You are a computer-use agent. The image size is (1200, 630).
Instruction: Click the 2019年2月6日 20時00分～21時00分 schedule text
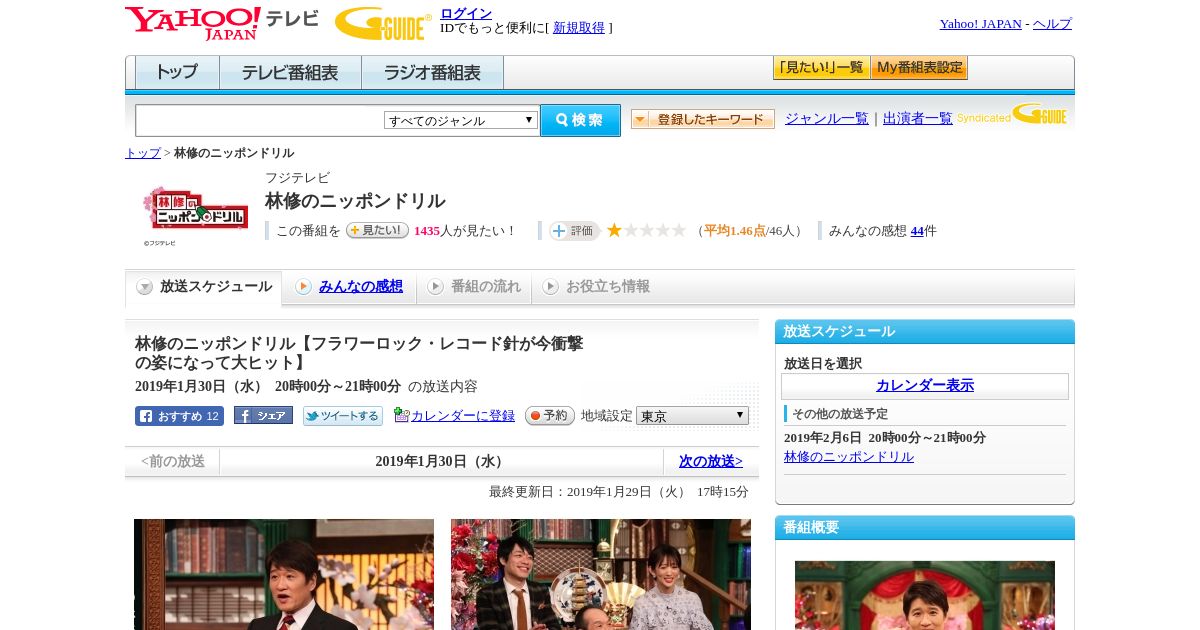click(885, 438)
